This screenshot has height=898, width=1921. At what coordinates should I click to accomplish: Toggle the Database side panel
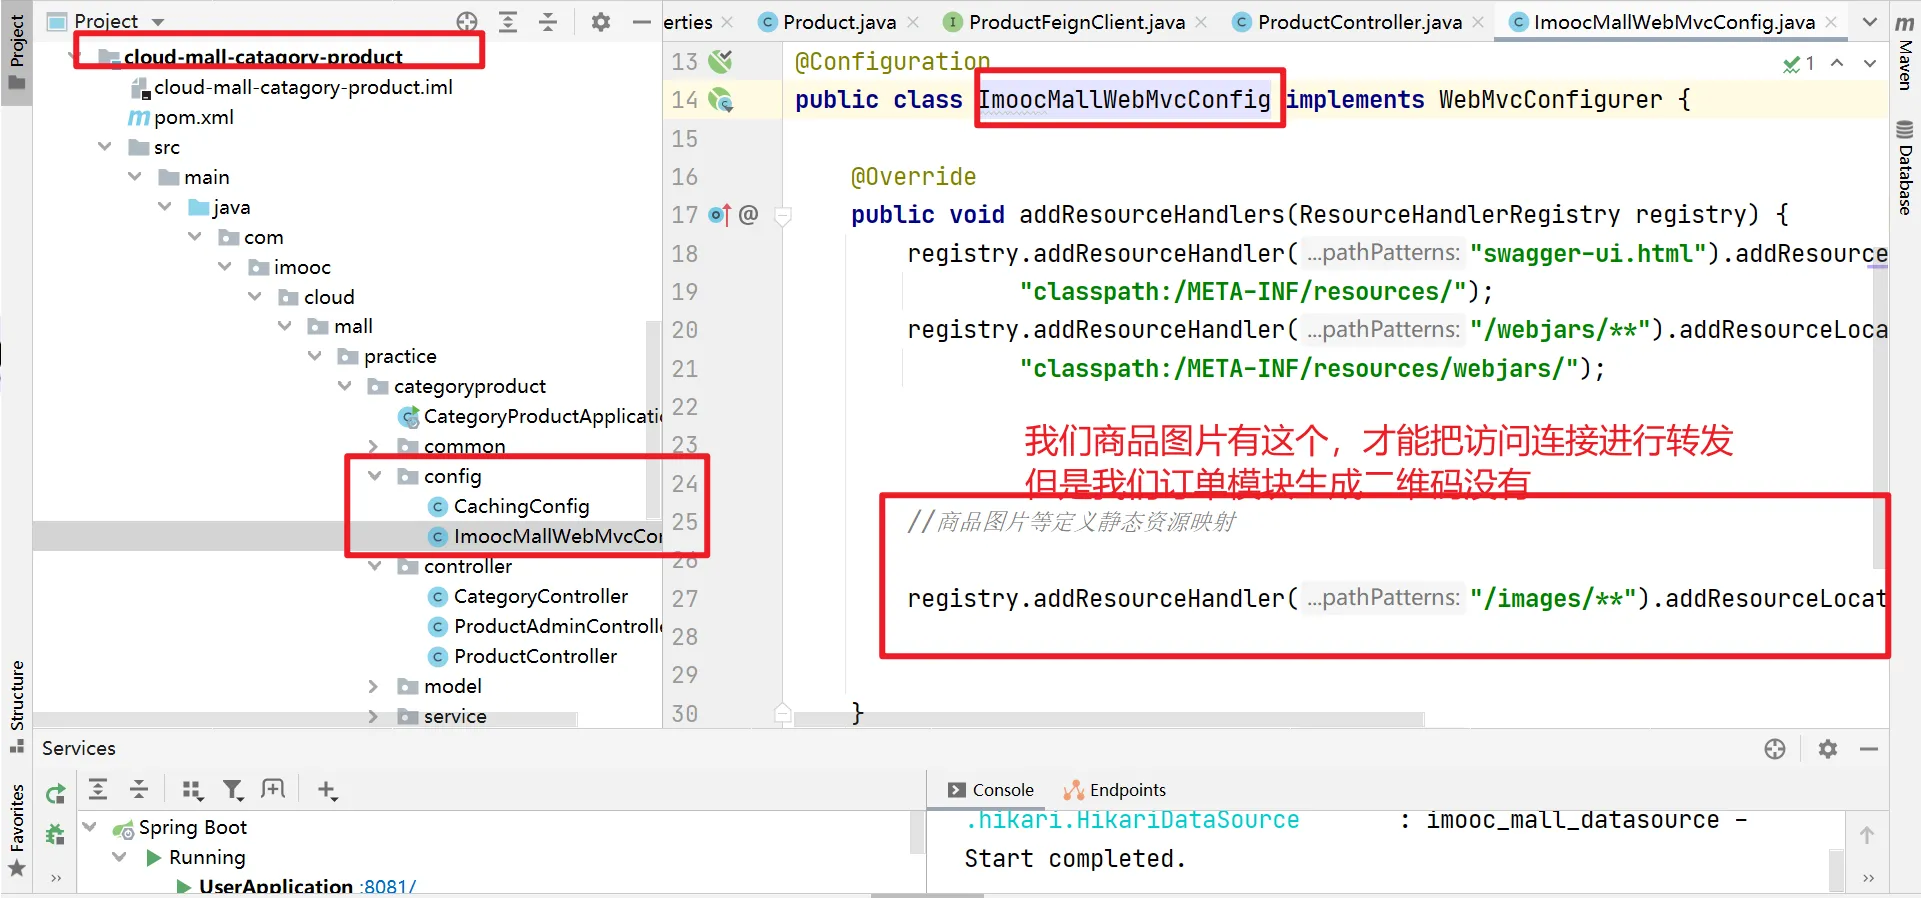pyautogui.click(x=1905, y=168)
